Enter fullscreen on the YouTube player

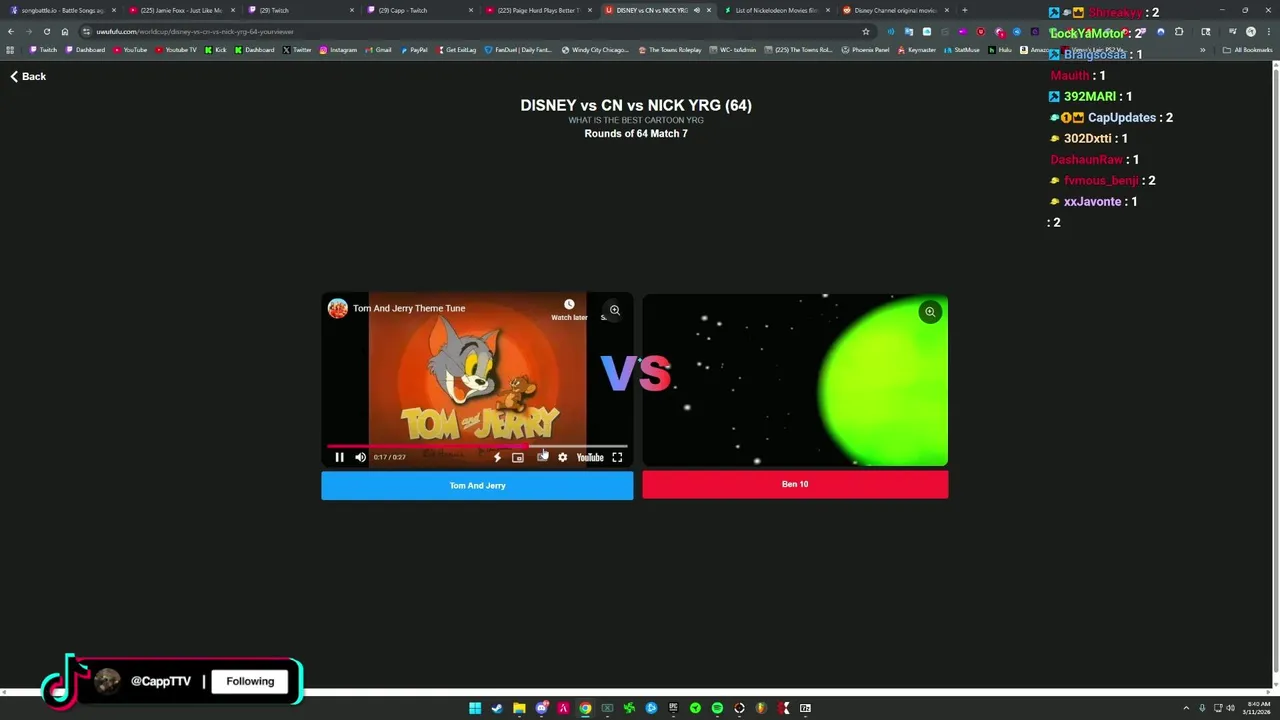point(617,457)
